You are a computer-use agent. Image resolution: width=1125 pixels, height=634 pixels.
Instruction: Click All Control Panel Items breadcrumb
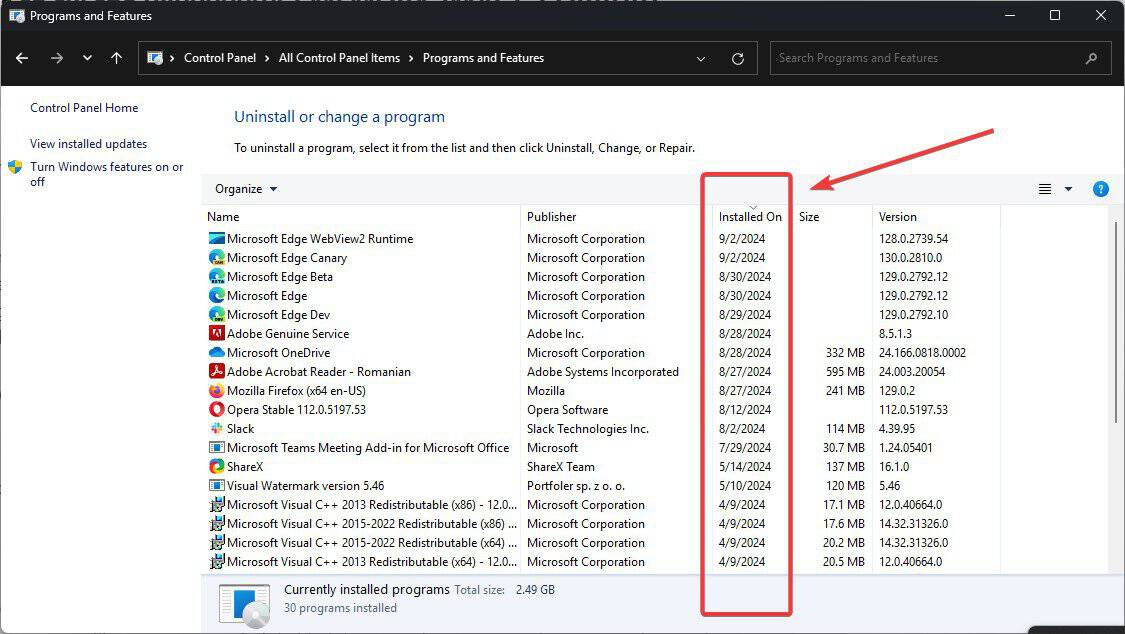tap(339, 58)
